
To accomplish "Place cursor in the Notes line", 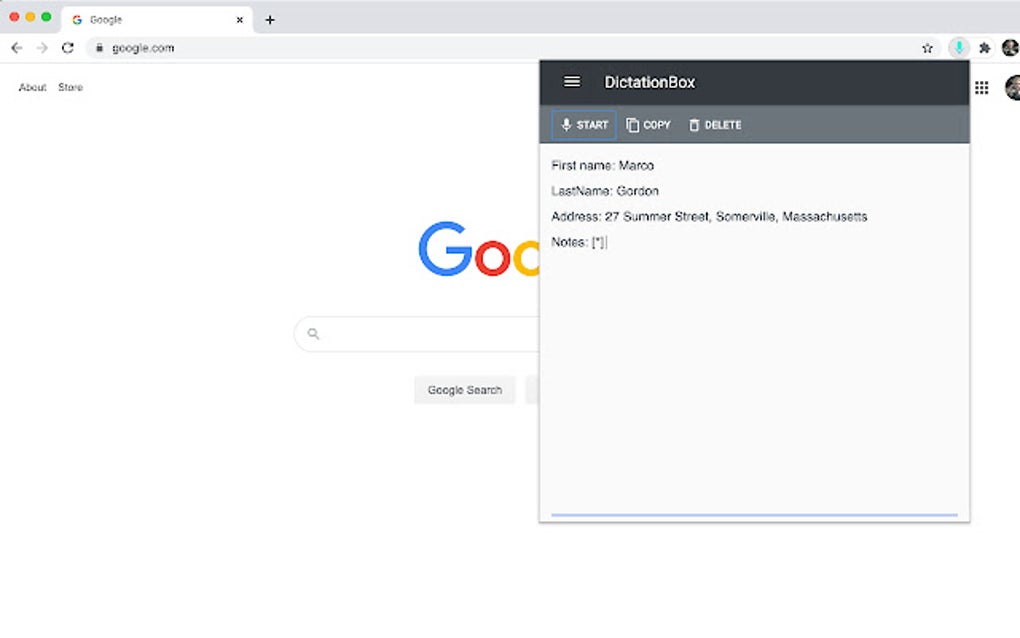I will tap(579, 242).
